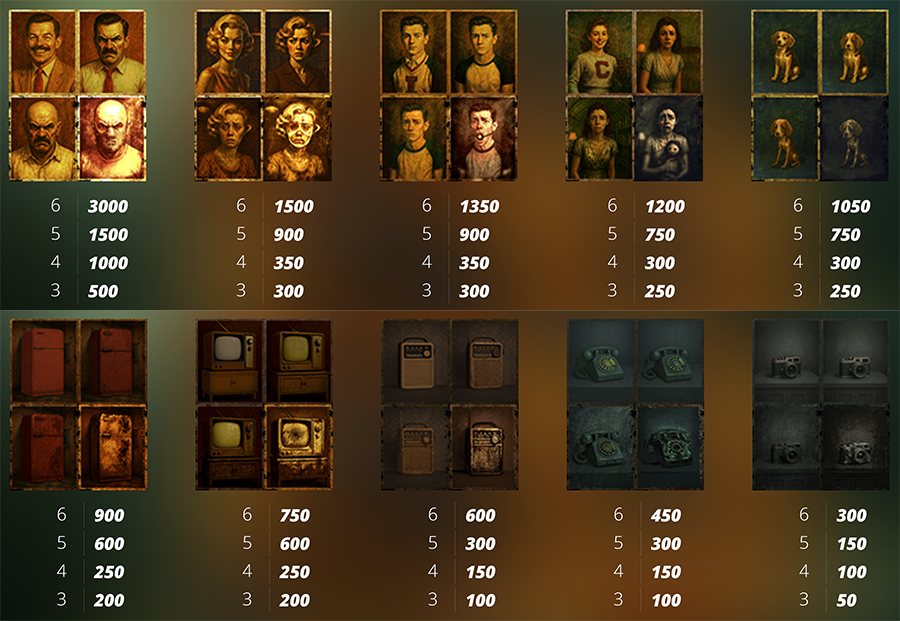This screenshot has height=621, width=900.
Task: Click the 3000 payout value
Action: click(108, 207)
